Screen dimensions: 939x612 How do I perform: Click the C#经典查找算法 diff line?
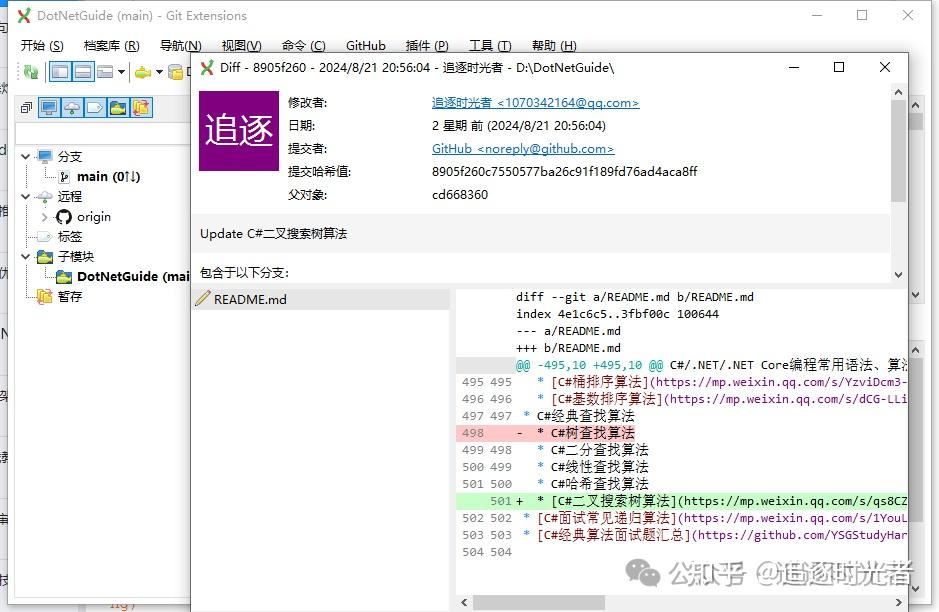click(585, 416)
